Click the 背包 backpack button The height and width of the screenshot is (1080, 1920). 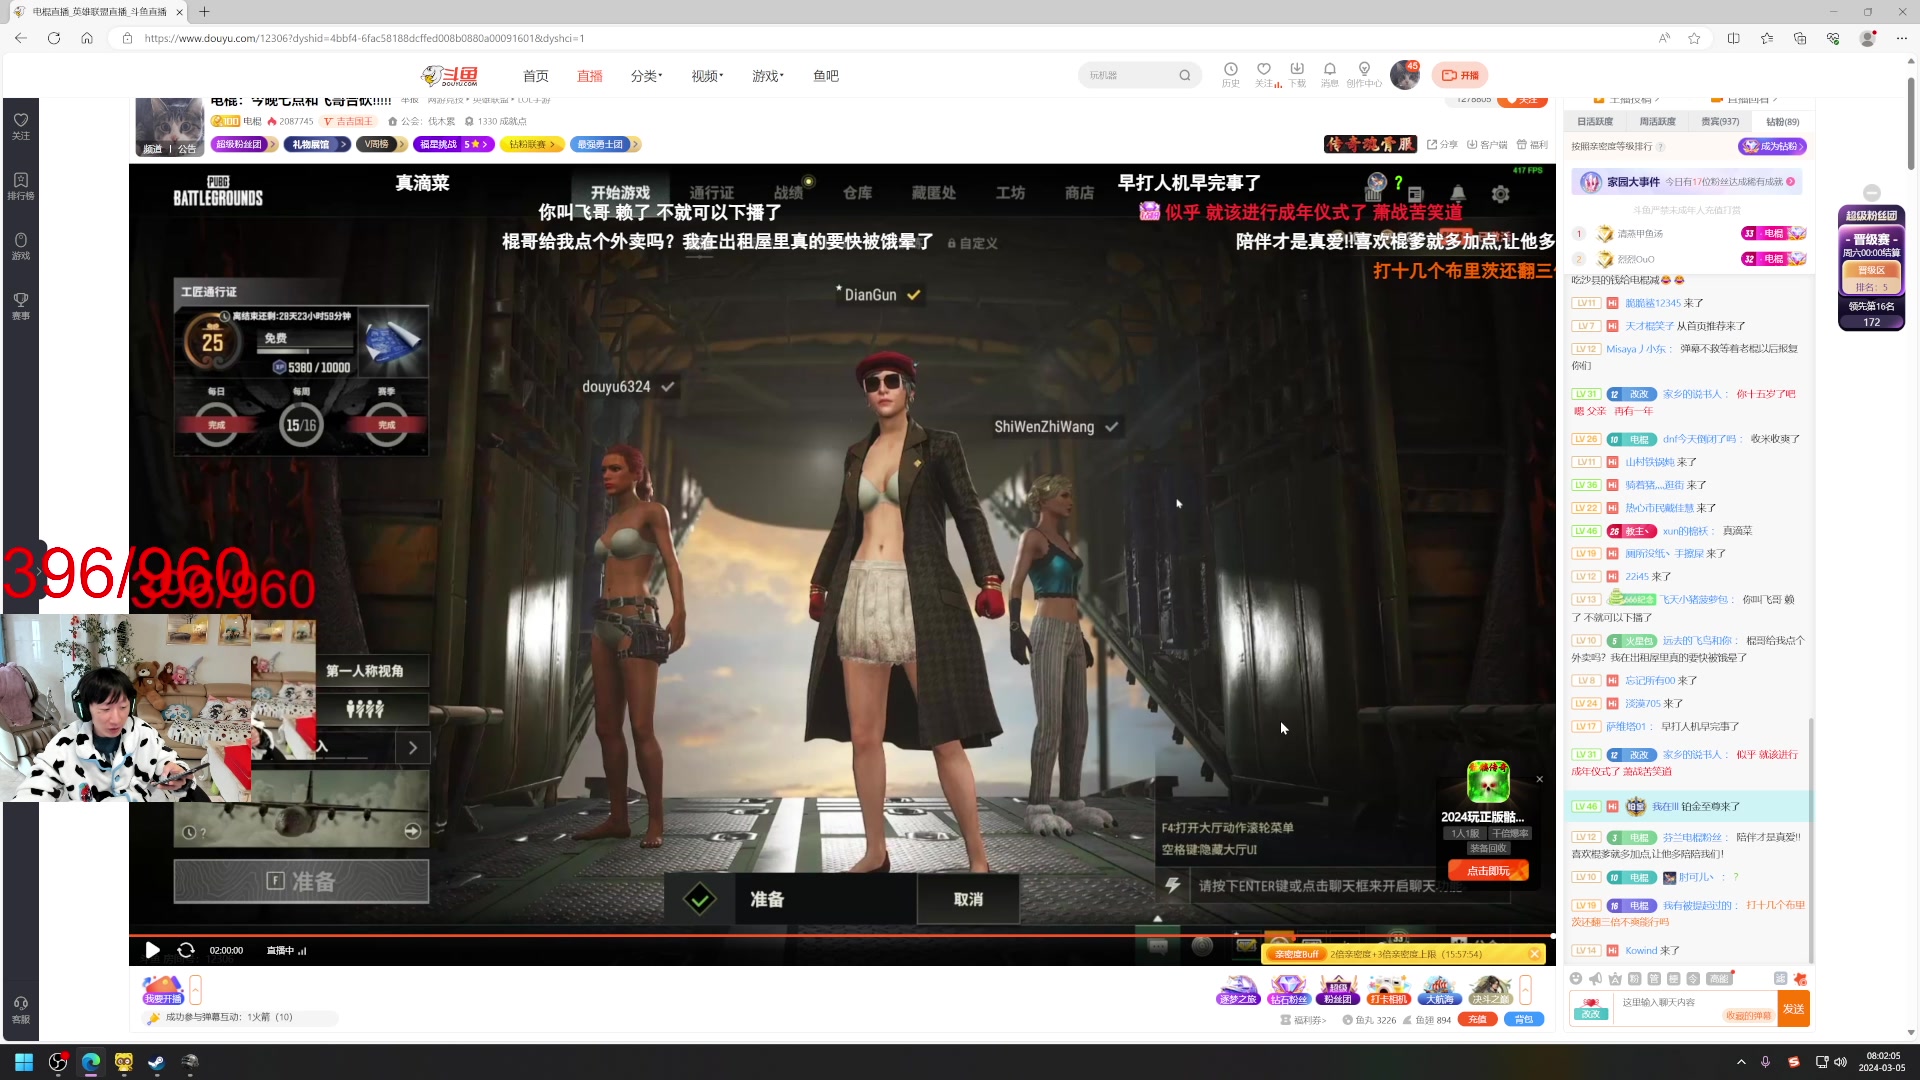[x=1524, y=1020]
